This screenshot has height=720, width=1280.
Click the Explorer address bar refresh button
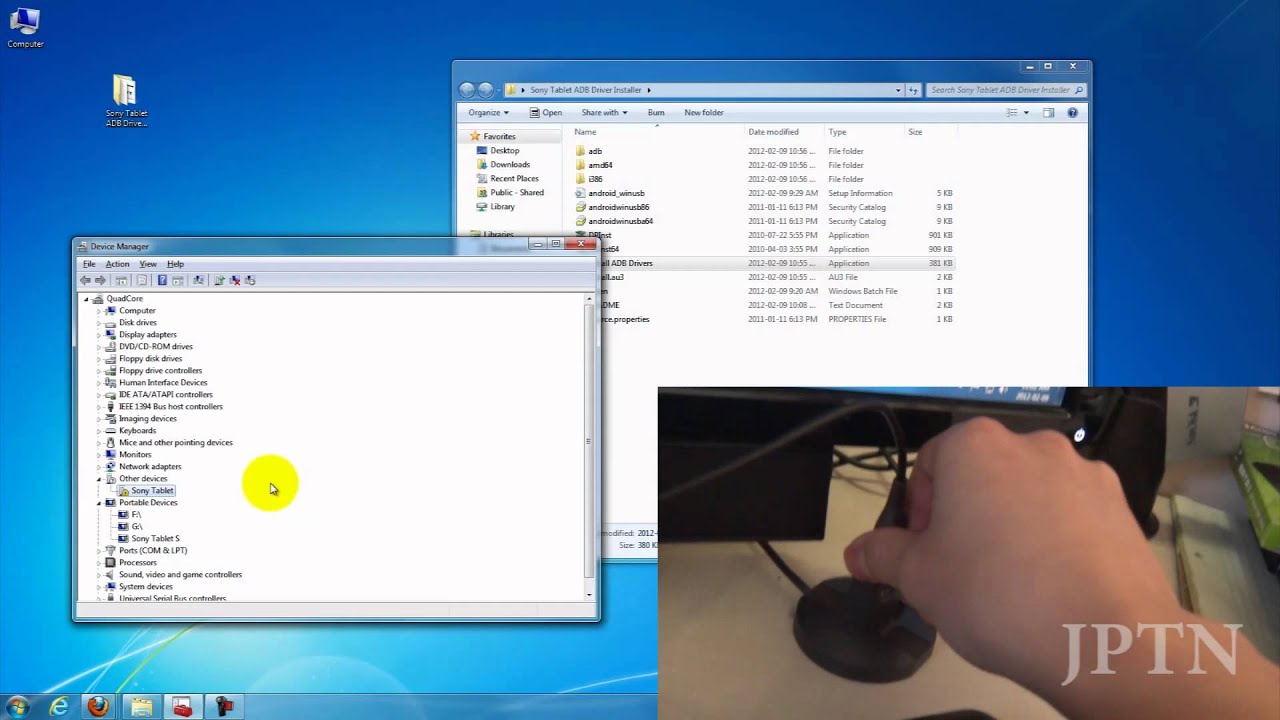click(913, 90)
